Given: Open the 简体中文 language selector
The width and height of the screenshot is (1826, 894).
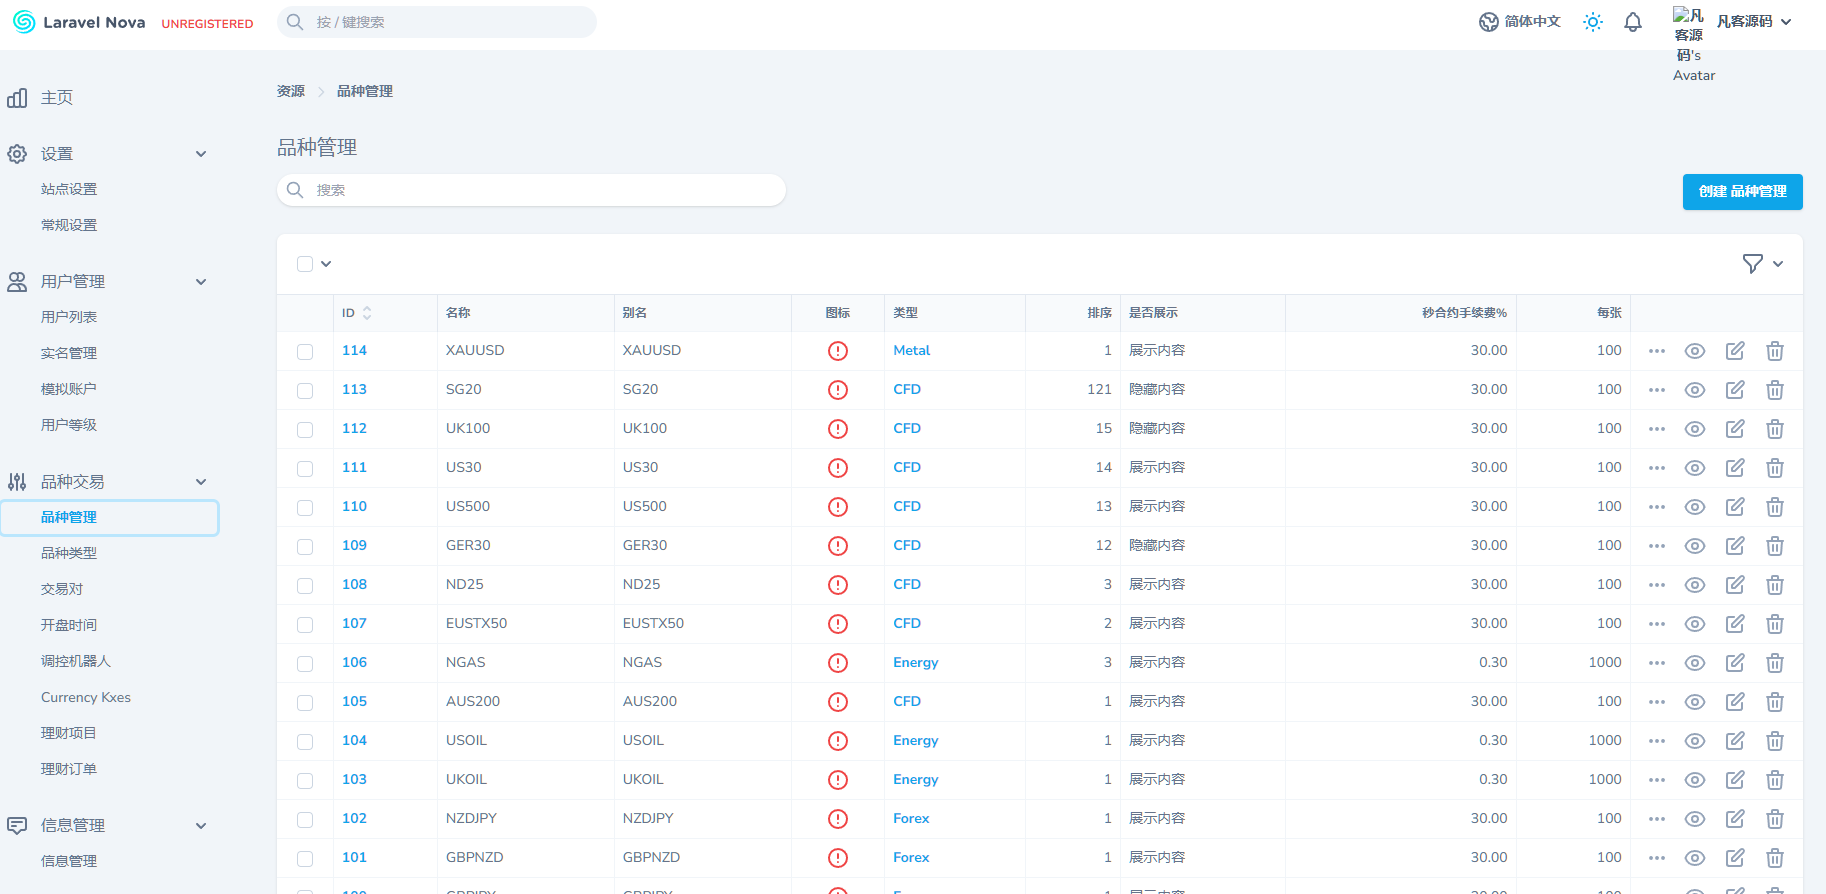Looking at the screenshot, I should pyautogui.click(x=1519, y=22).
